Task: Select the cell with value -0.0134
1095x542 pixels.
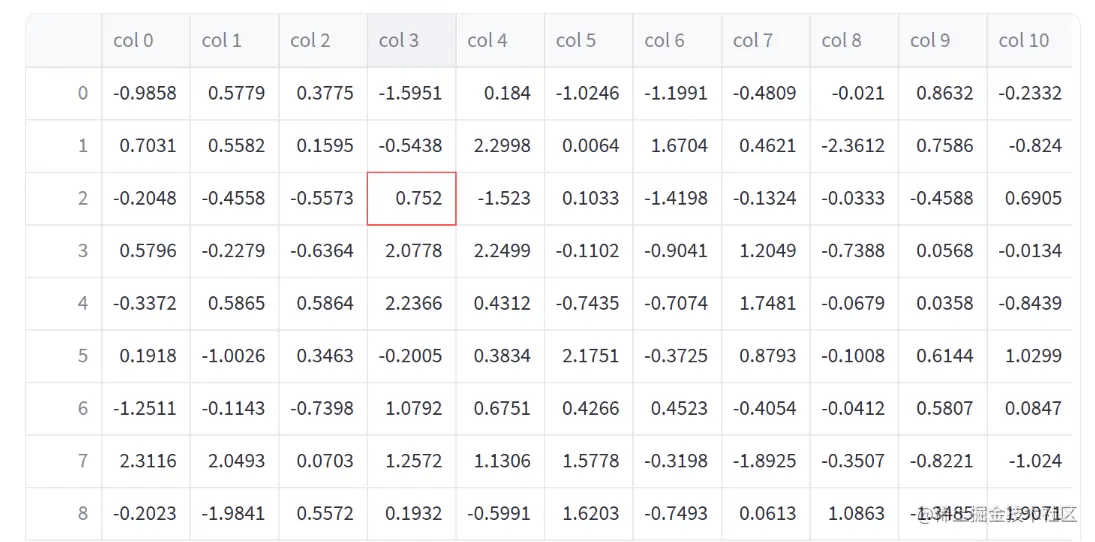Action: click(1030, 251)
